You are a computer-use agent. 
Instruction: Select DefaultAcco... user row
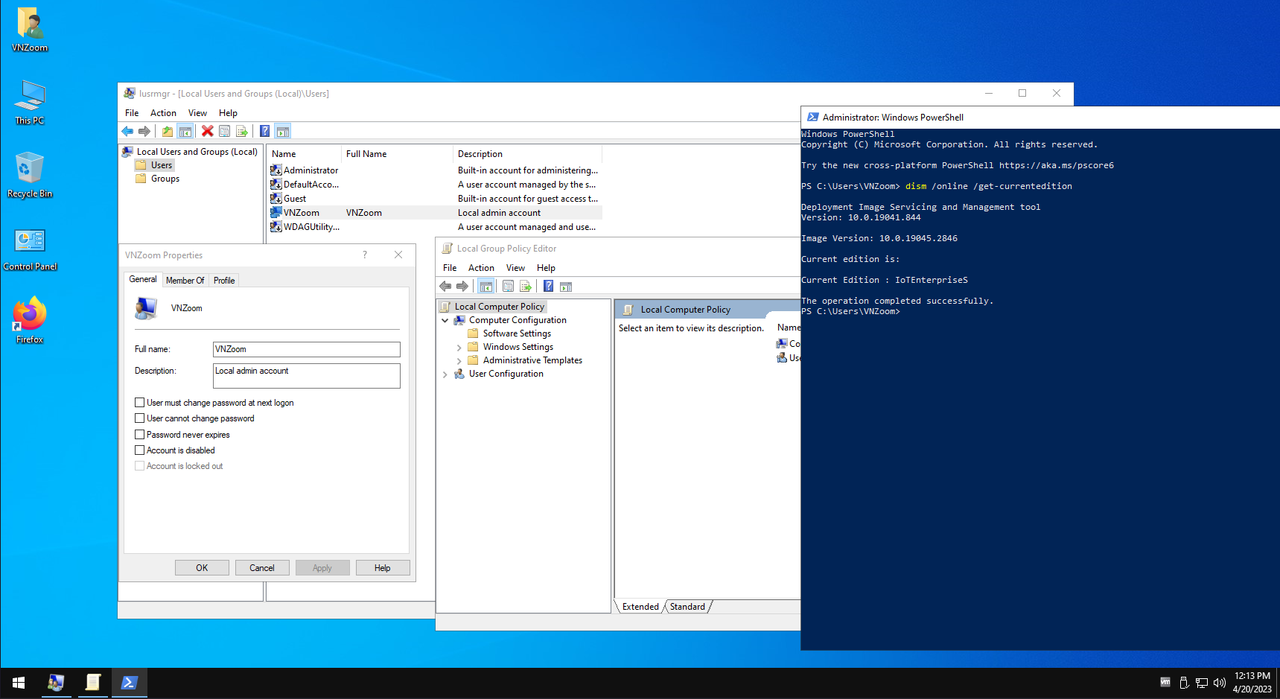pyautogui.click(x=435, y=184)
